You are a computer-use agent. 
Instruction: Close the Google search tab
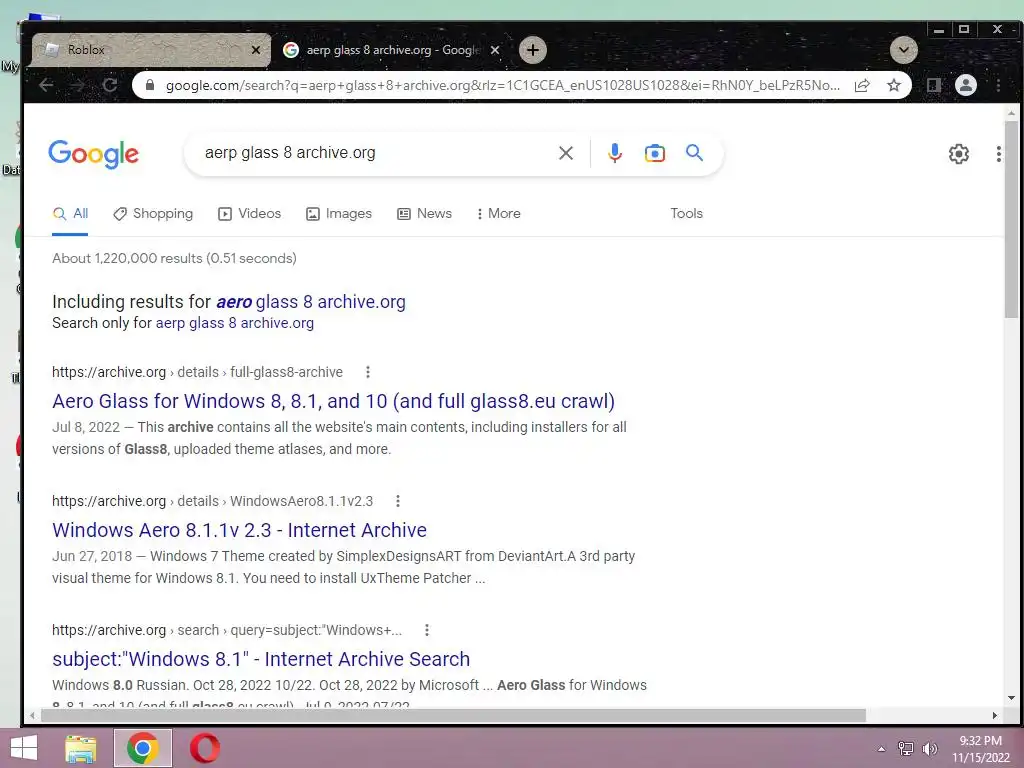coord(495,50)
